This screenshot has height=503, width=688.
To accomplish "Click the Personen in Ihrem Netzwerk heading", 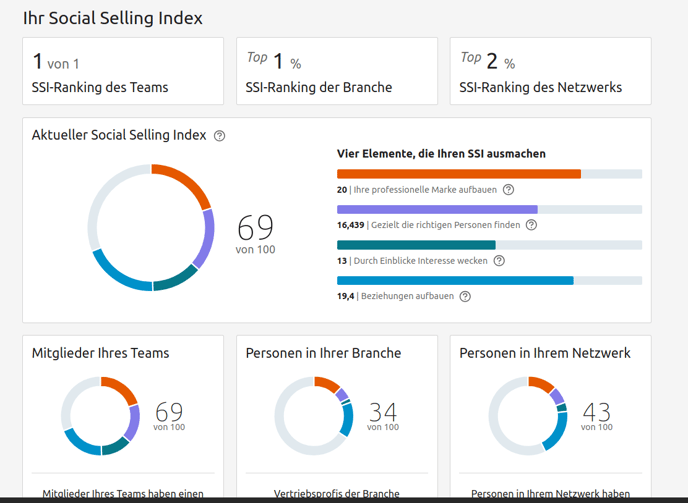I will (x=545, y=353).
